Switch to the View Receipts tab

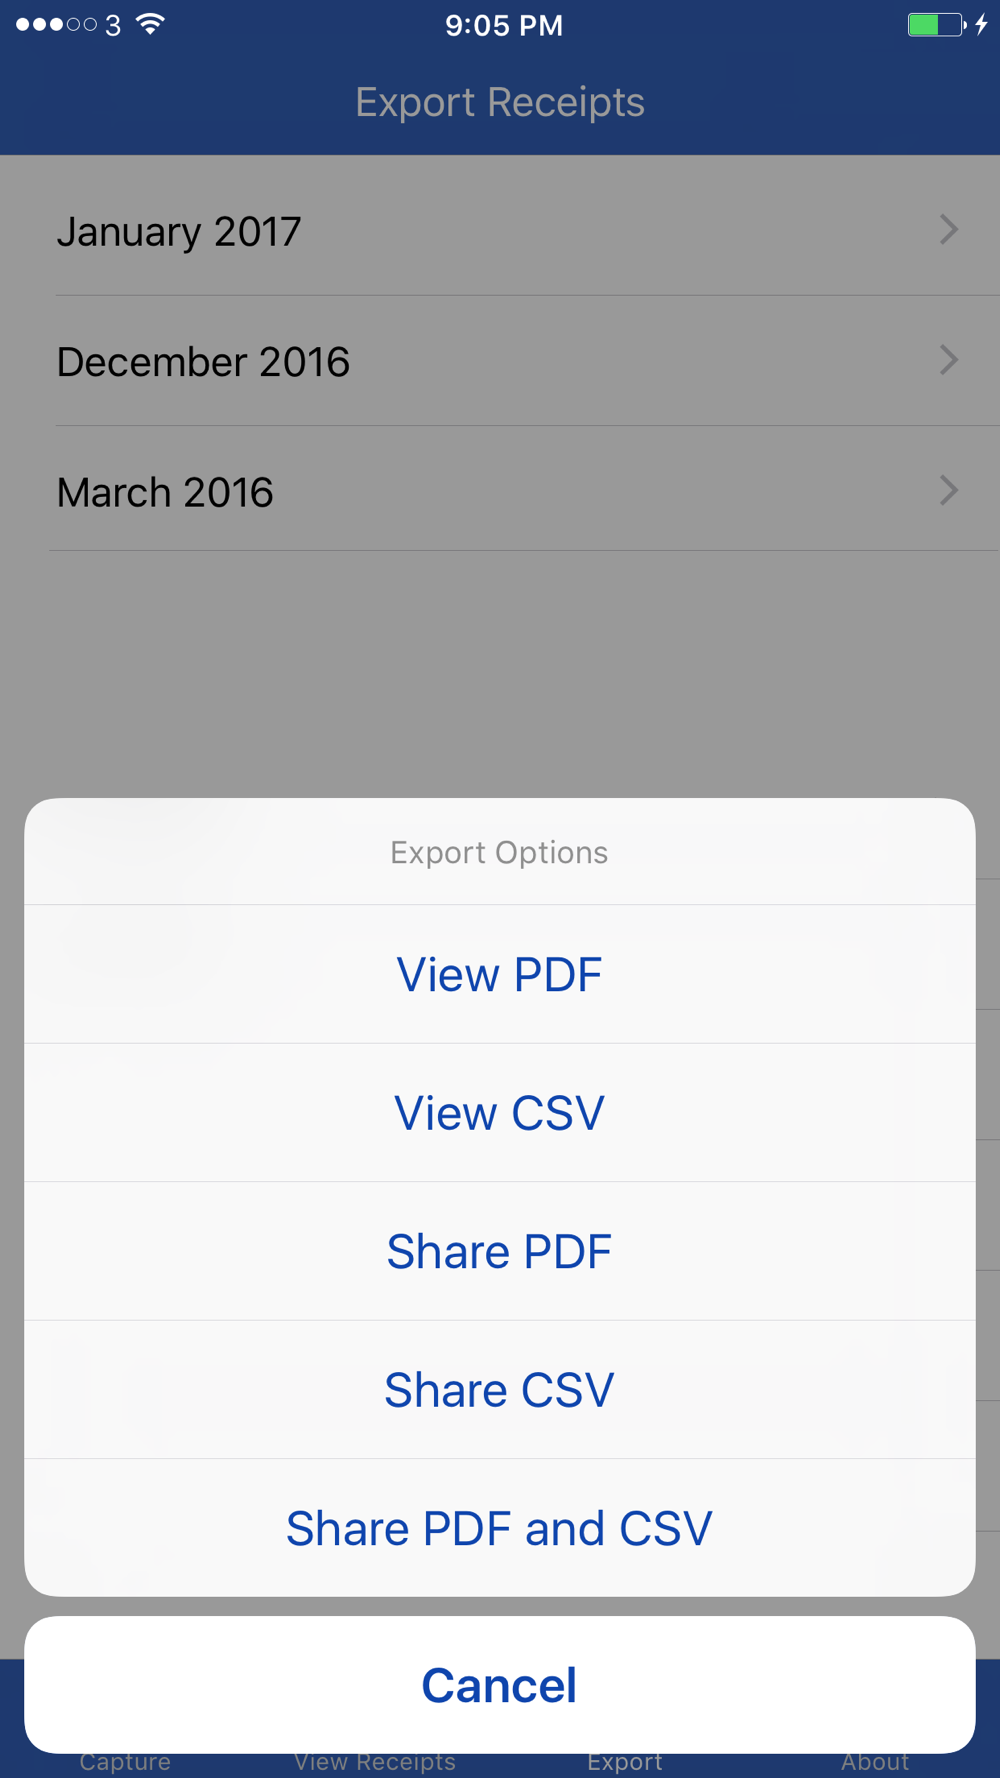375,1762
